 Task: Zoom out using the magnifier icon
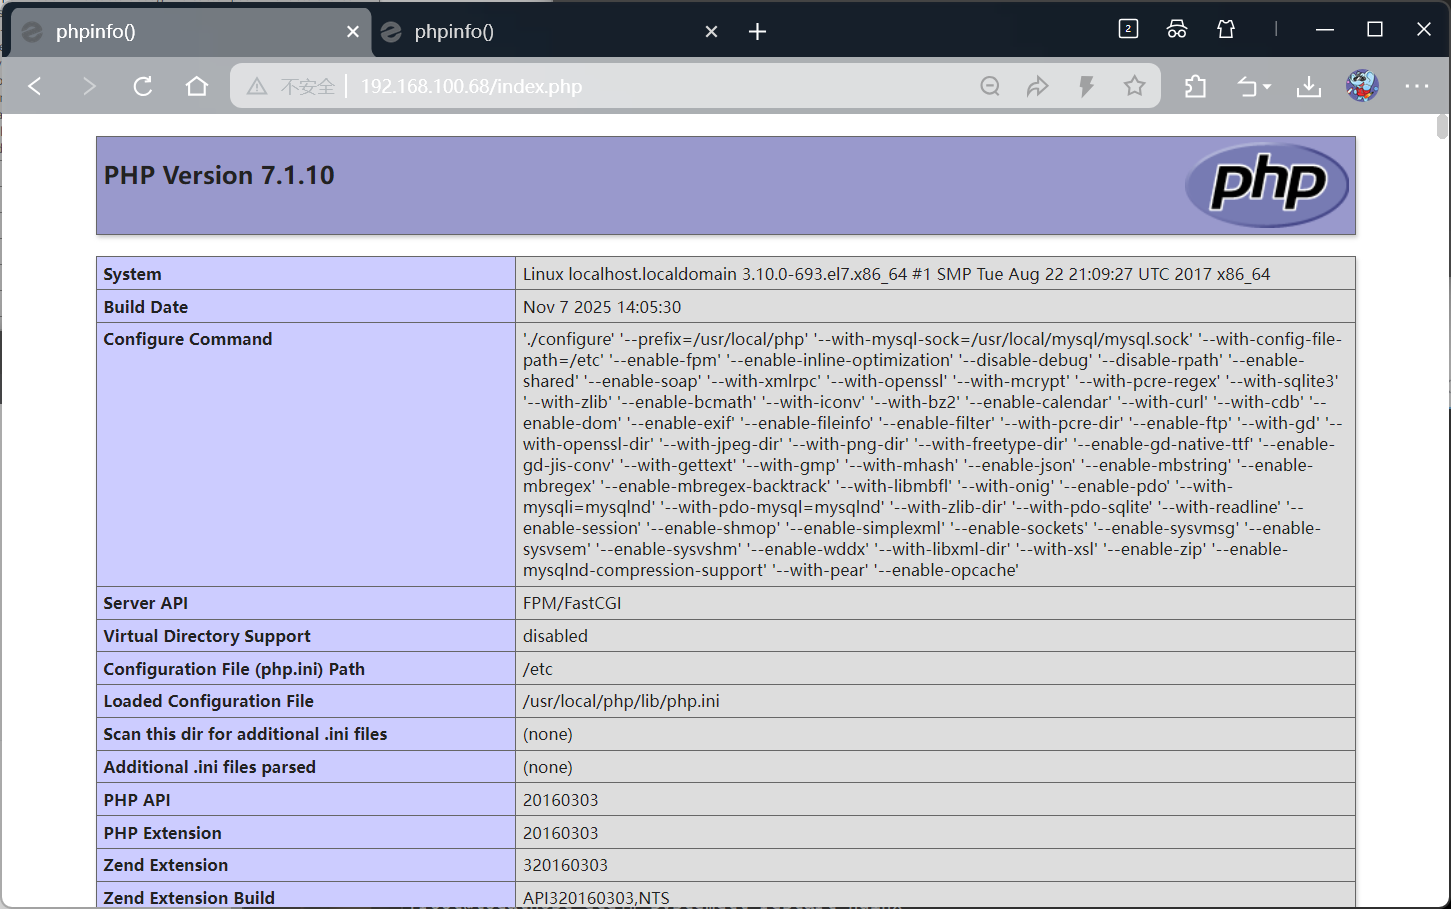[990, 86]
